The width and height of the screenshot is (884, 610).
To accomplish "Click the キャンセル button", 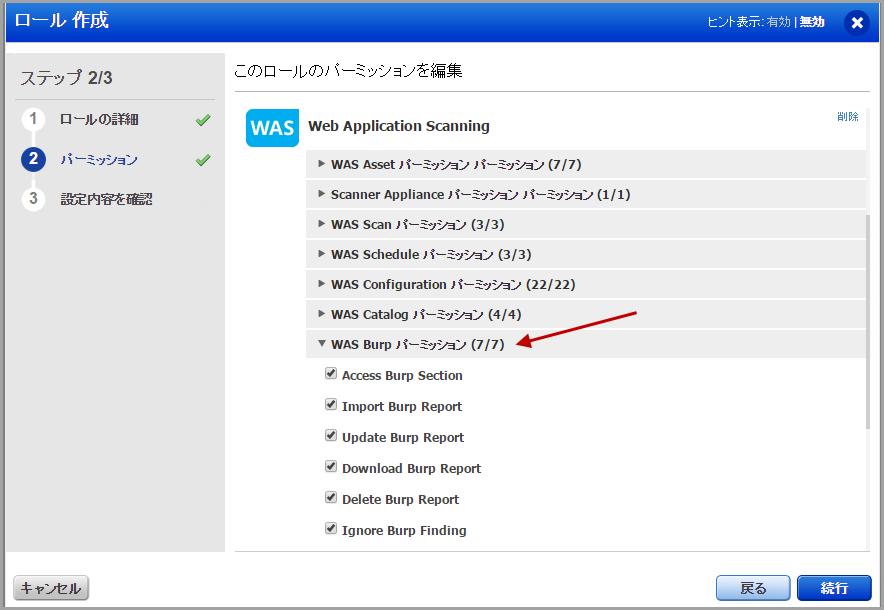I will point(51,588).
